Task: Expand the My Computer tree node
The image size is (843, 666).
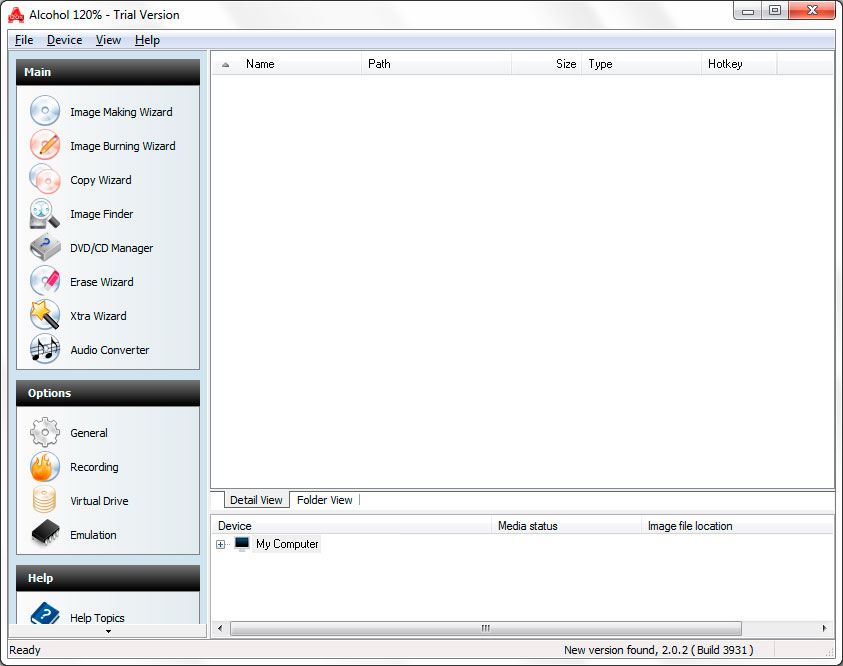Action: click(x=220, y=545)
